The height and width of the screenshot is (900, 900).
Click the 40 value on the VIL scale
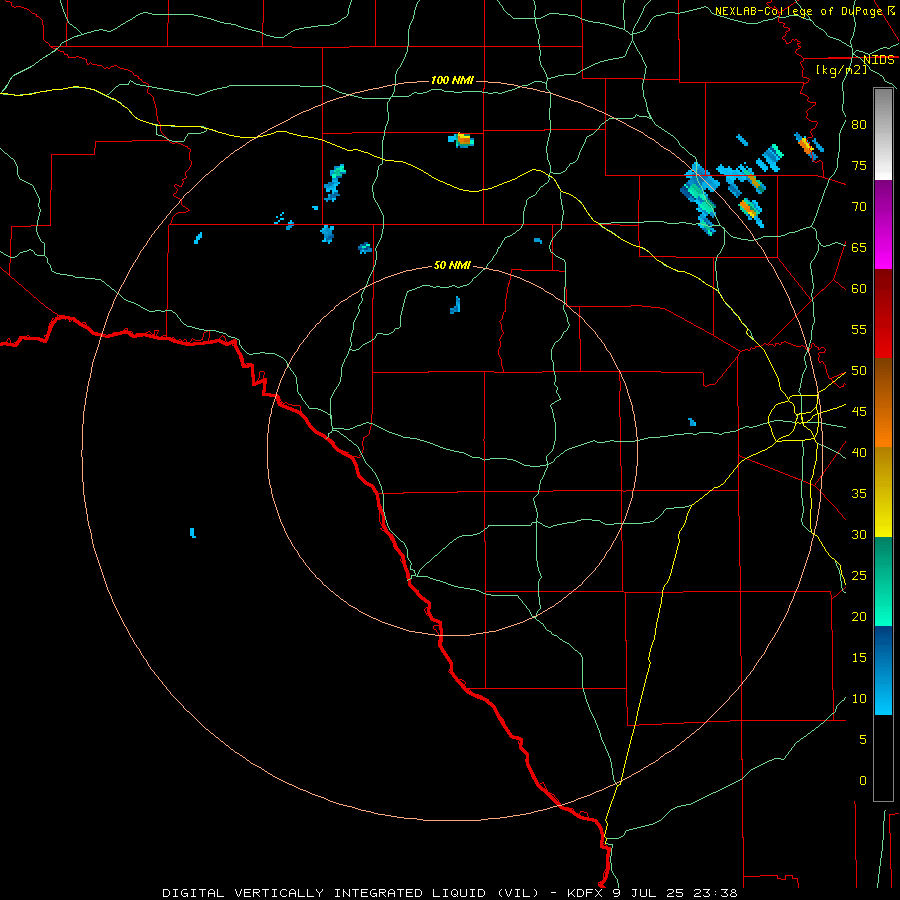(x=859, y=453)
